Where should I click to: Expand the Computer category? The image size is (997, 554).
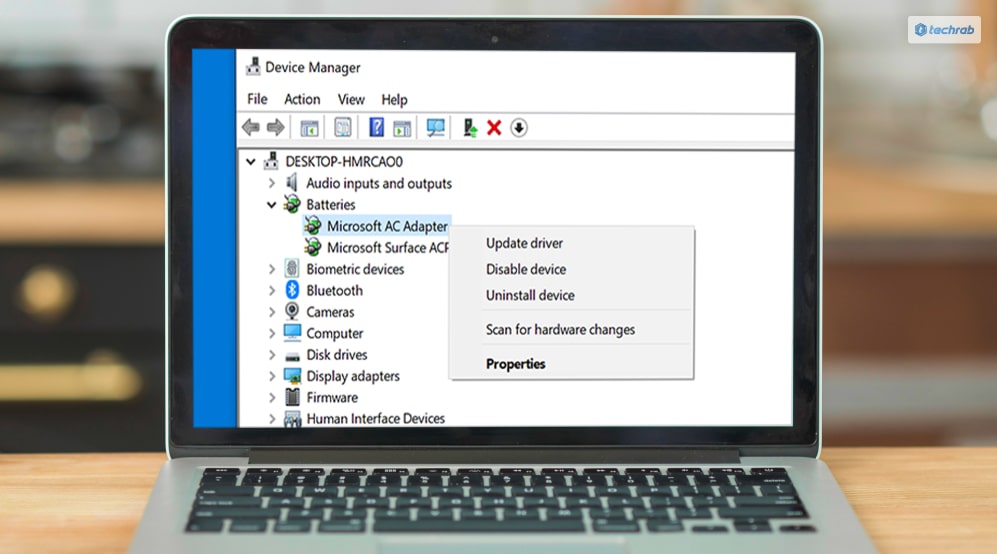(x=272, y=333)
